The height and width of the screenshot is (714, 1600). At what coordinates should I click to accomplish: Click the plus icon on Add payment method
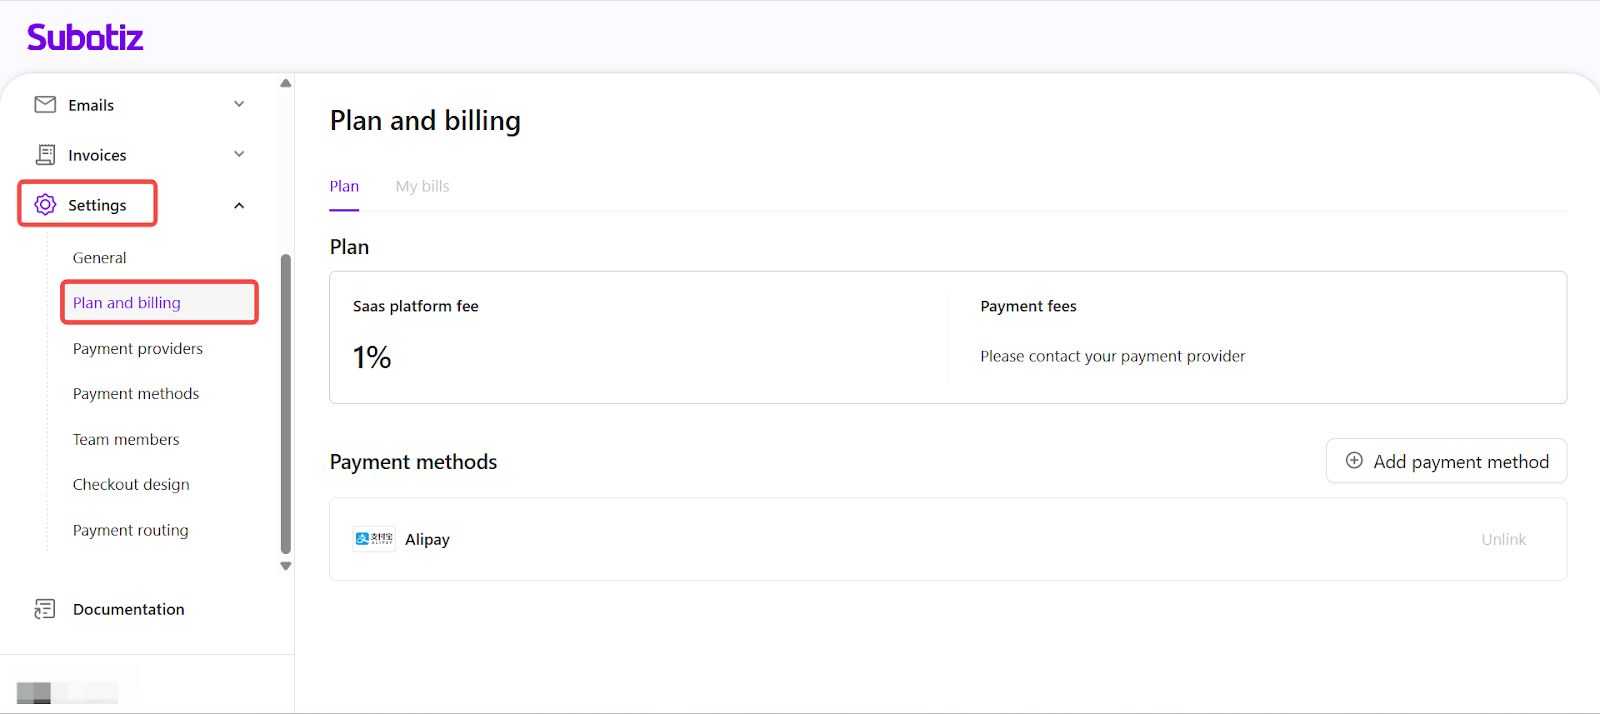[1354, 461]
